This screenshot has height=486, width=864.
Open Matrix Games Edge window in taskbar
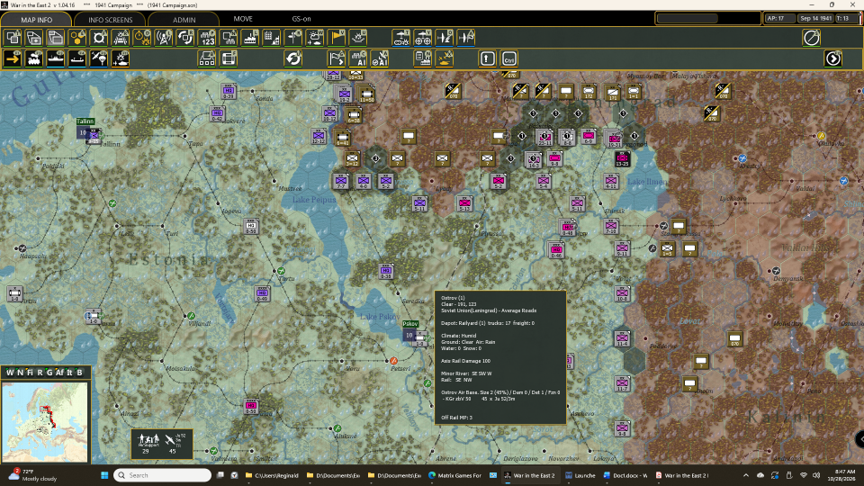(x=455, y=475)
